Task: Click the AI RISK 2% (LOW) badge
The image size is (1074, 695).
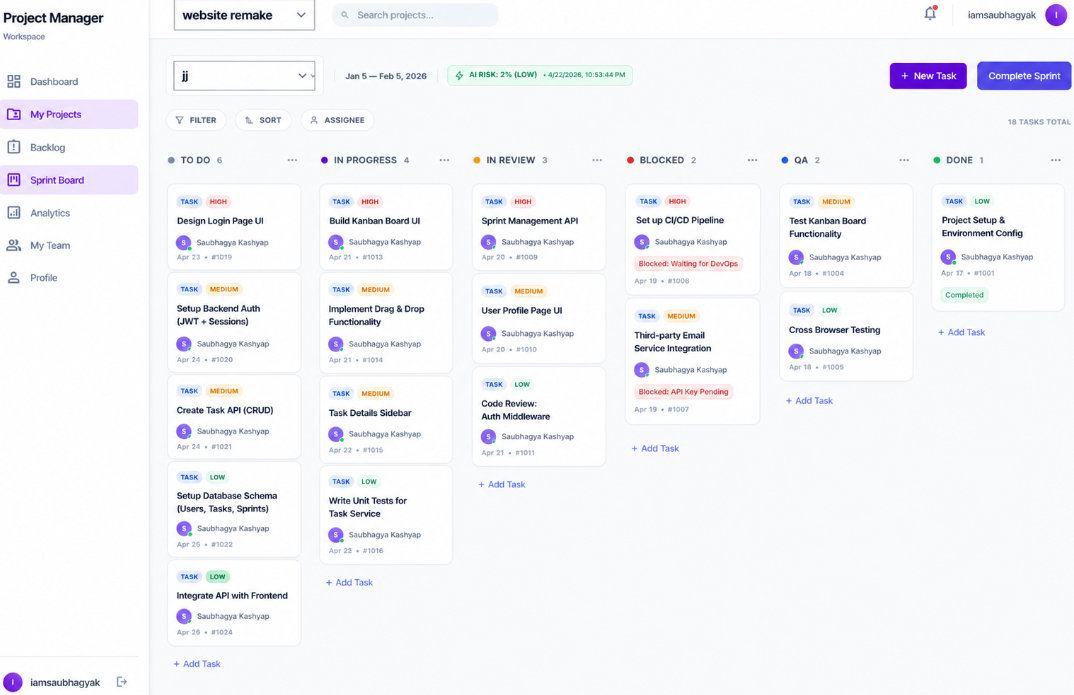Action: 540,75
